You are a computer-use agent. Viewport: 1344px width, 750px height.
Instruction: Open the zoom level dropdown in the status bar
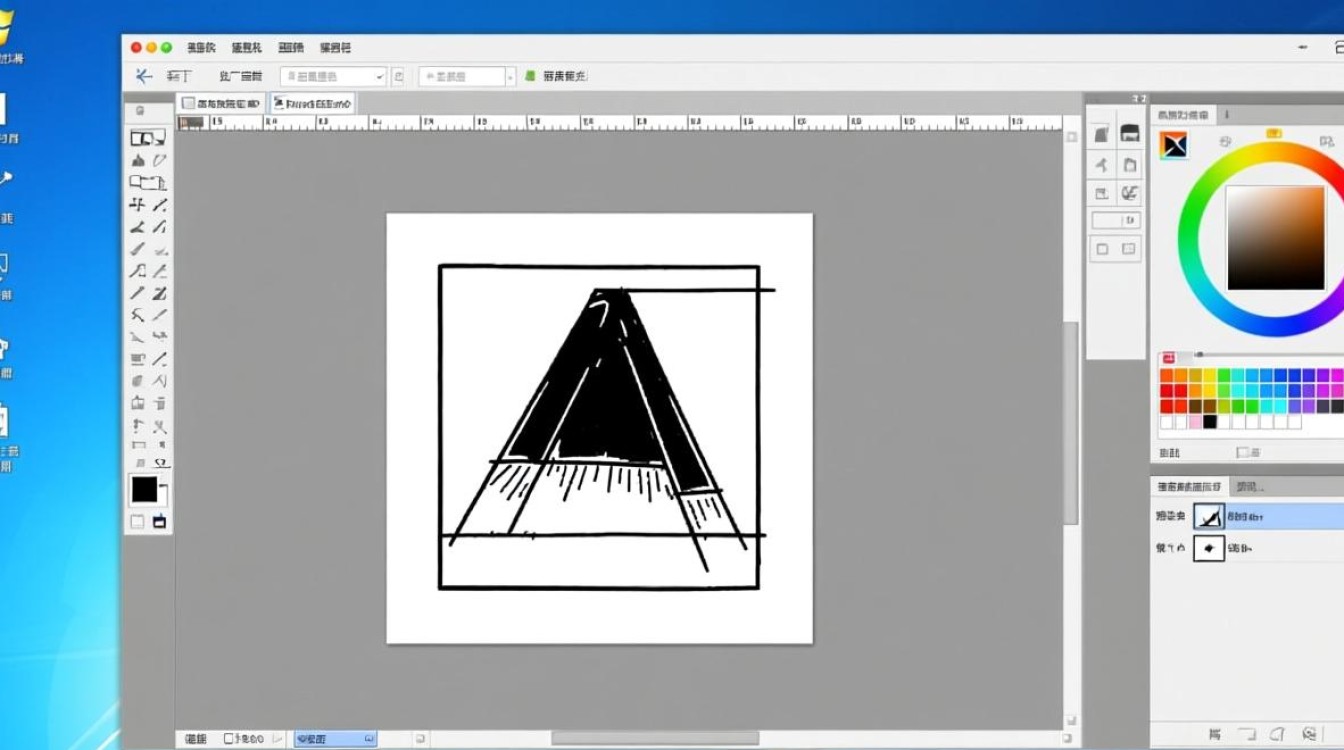335,738
